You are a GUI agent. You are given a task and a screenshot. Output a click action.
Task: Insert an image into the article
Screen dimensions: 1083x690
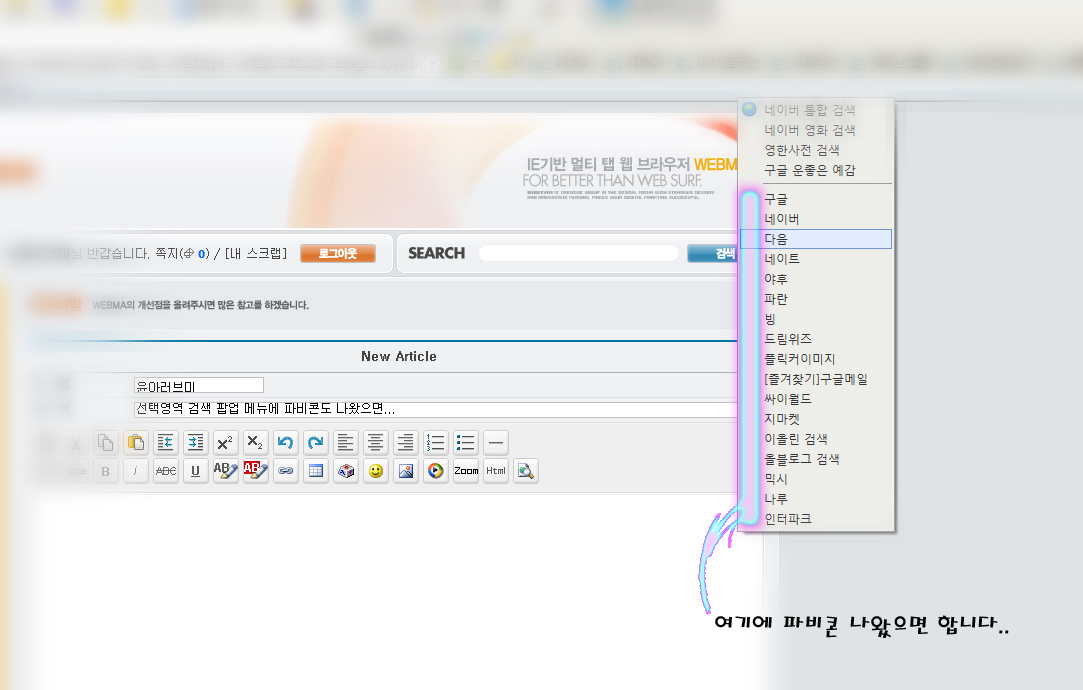point(406,471)
